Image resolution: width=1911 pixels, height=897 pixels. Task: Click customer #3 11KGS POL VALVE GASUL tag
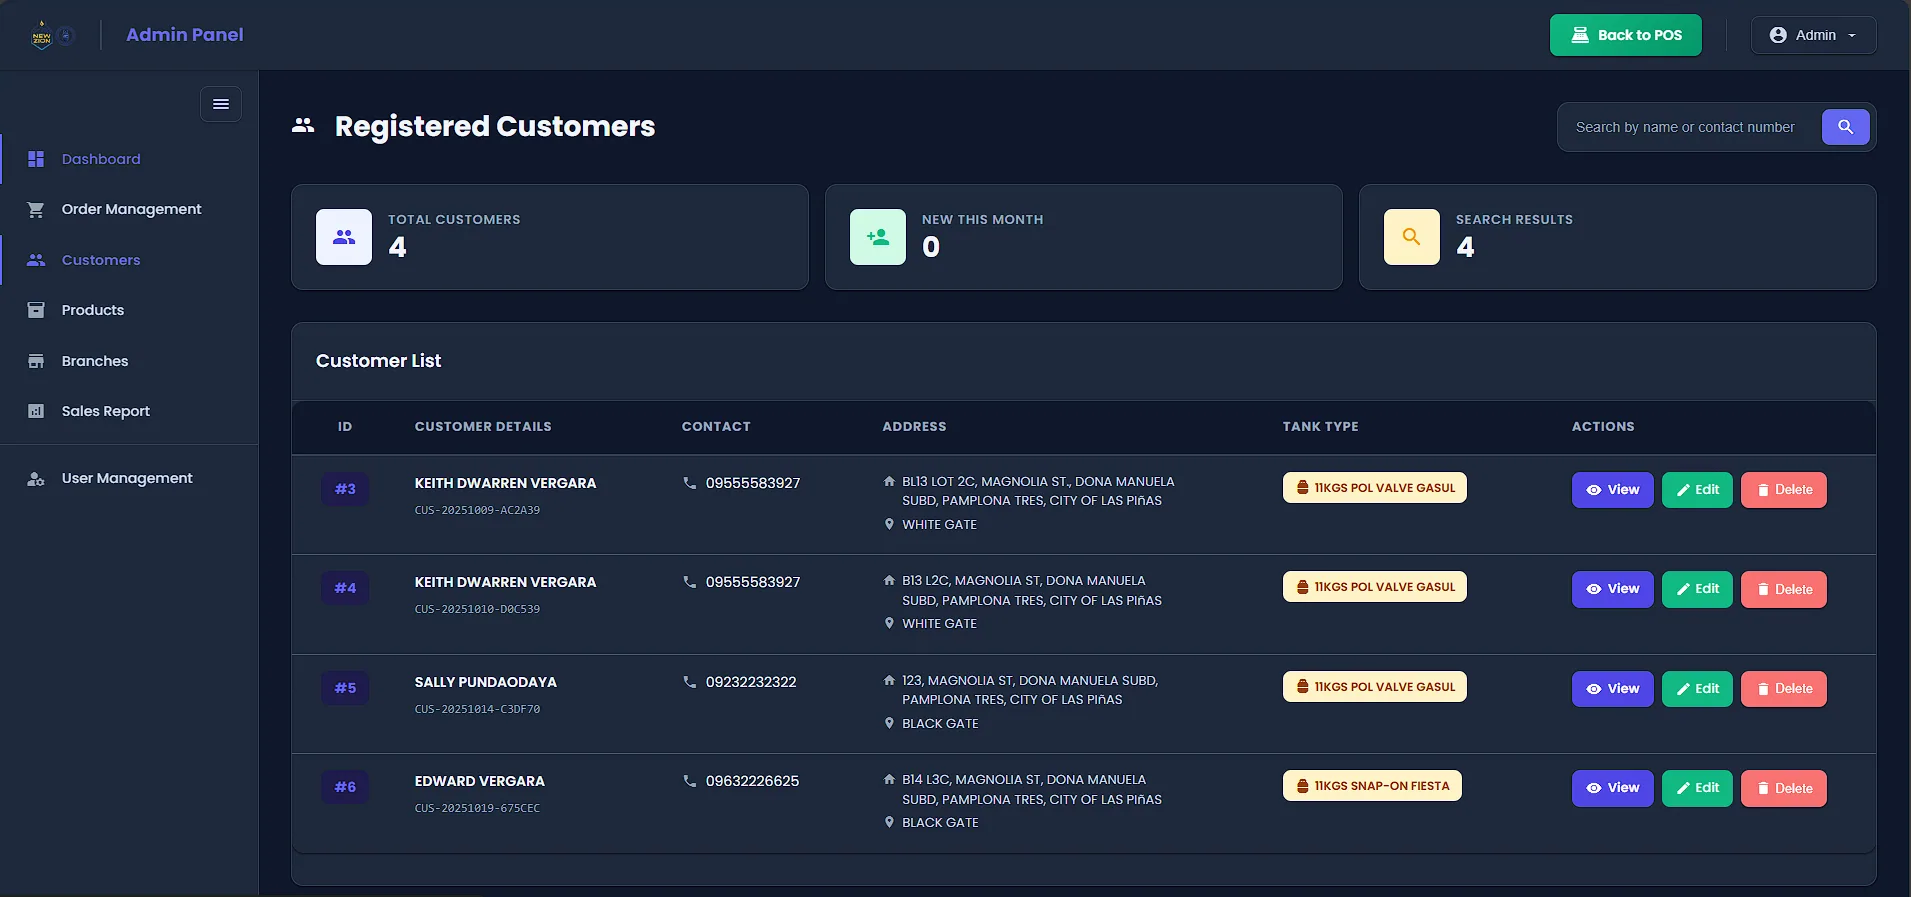coord(1374,488)
